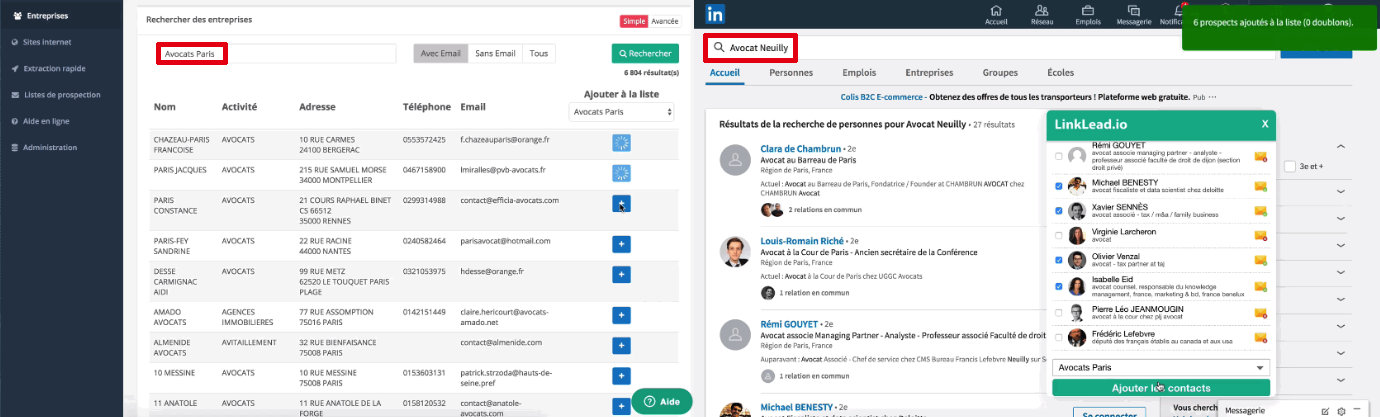
Task: Add 10 MESSINE with plus button
Action: (x=621, y=374)
